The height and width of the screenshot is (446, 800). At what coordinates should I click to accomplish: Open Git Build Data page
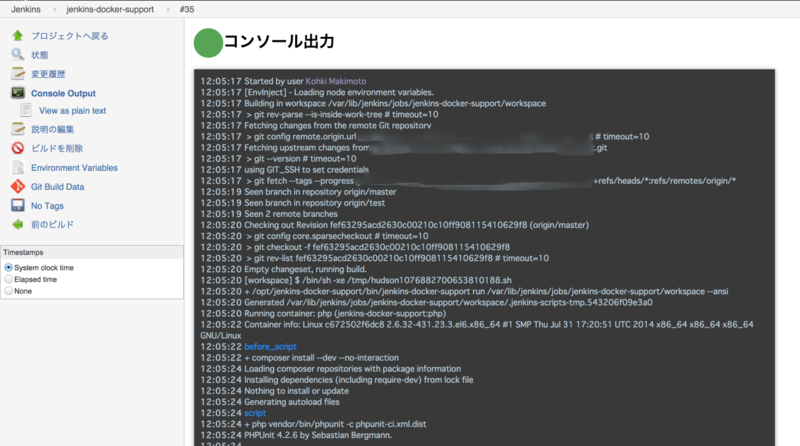[x=58, y=187]
